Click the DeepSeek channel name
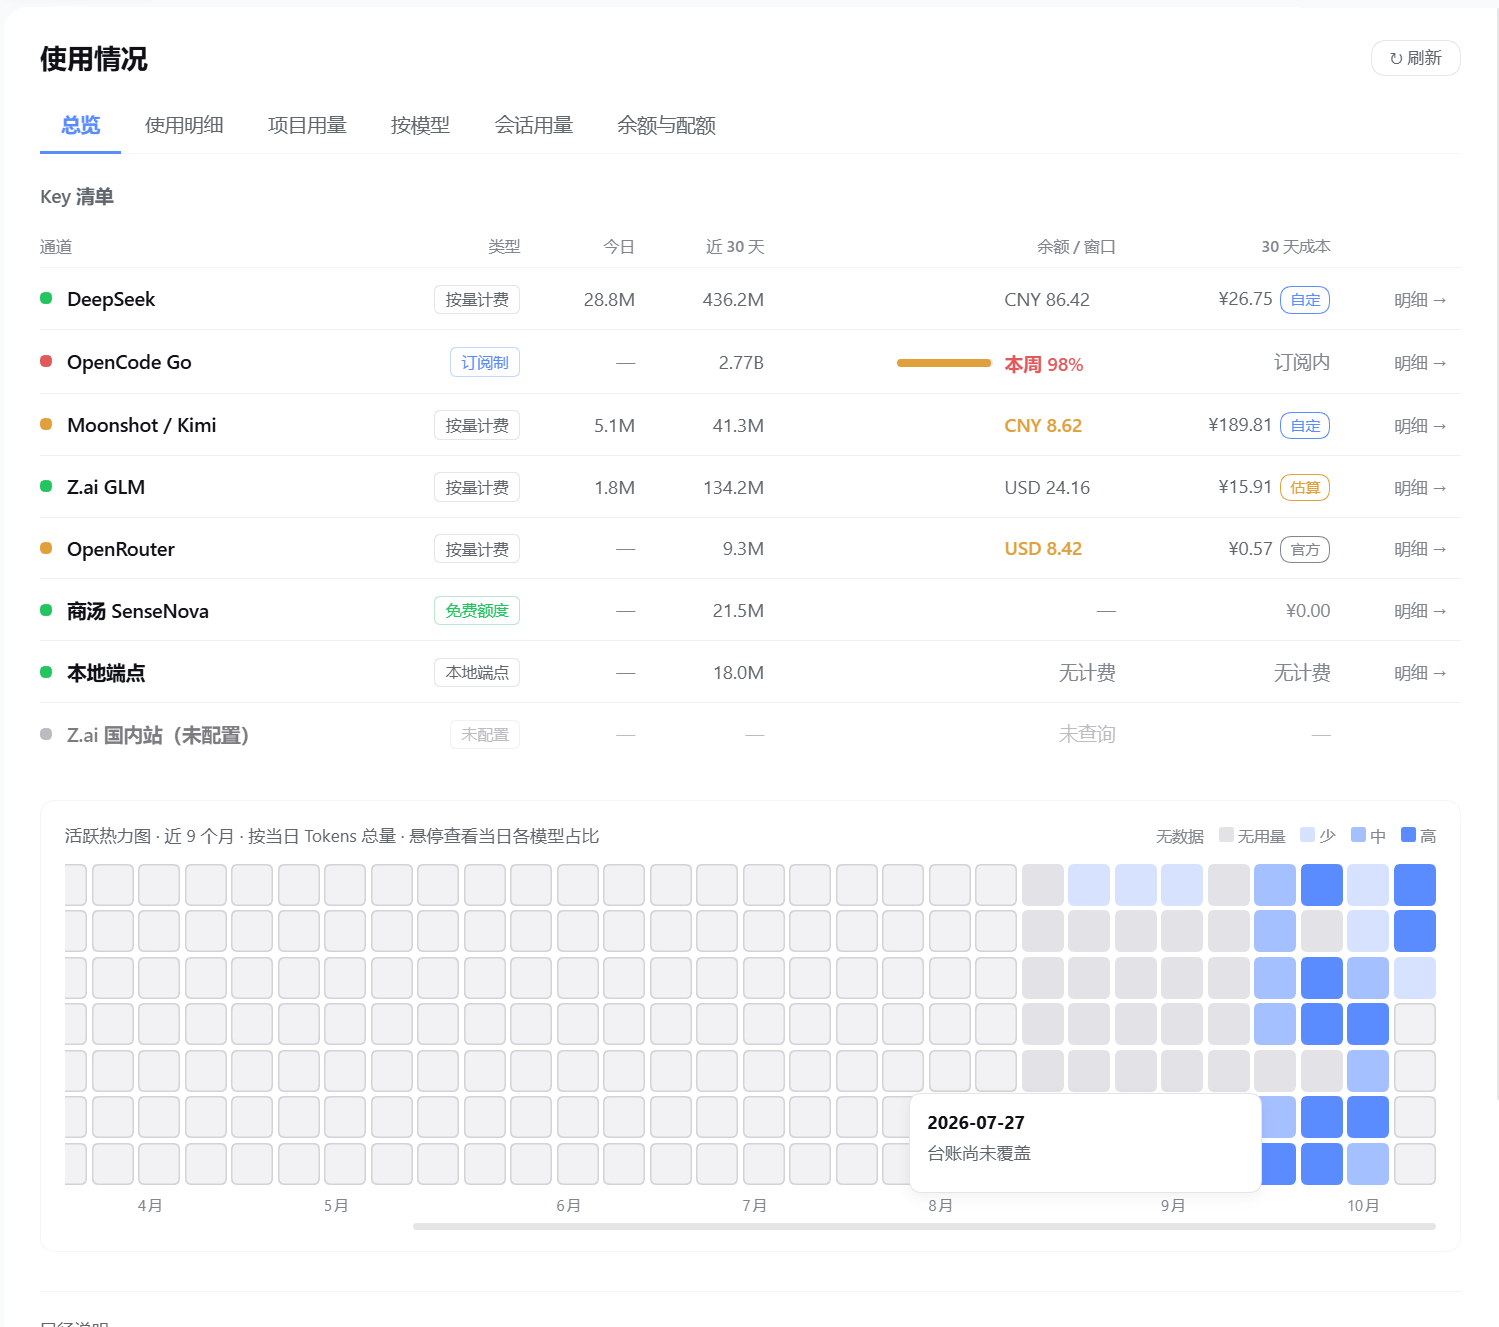The image size is (1499, 1327). [111, 300]
